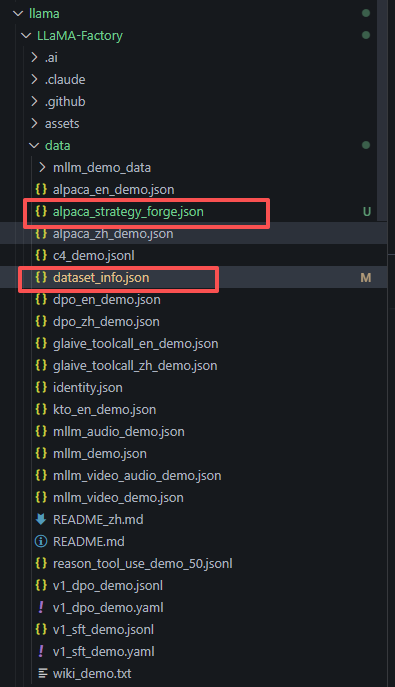Click the git status dot on LLaMA-Factory folder
Screen dimensions: 395x687
[366, 35]
